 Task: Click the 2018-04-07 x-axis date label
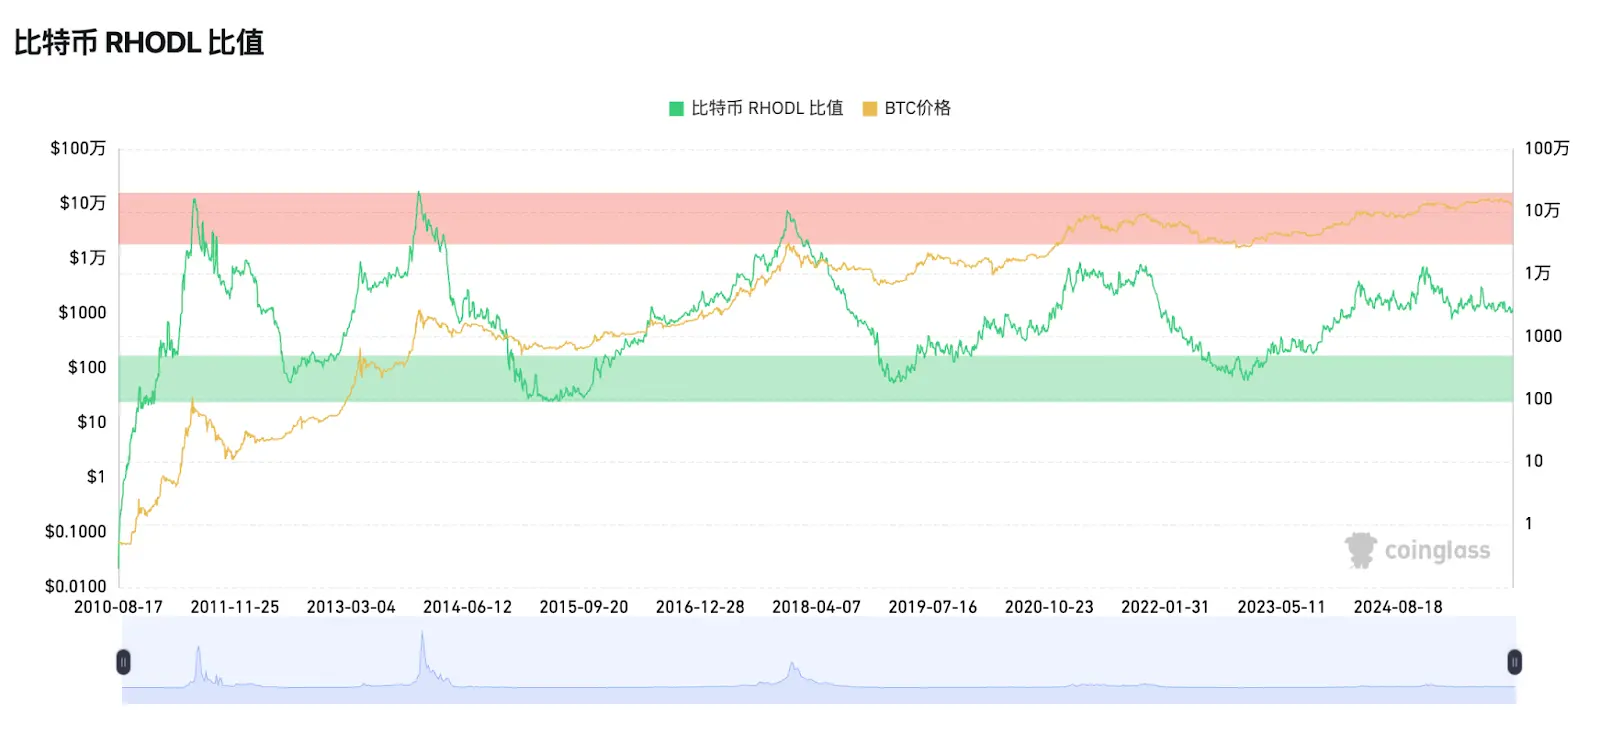(816, 607)
